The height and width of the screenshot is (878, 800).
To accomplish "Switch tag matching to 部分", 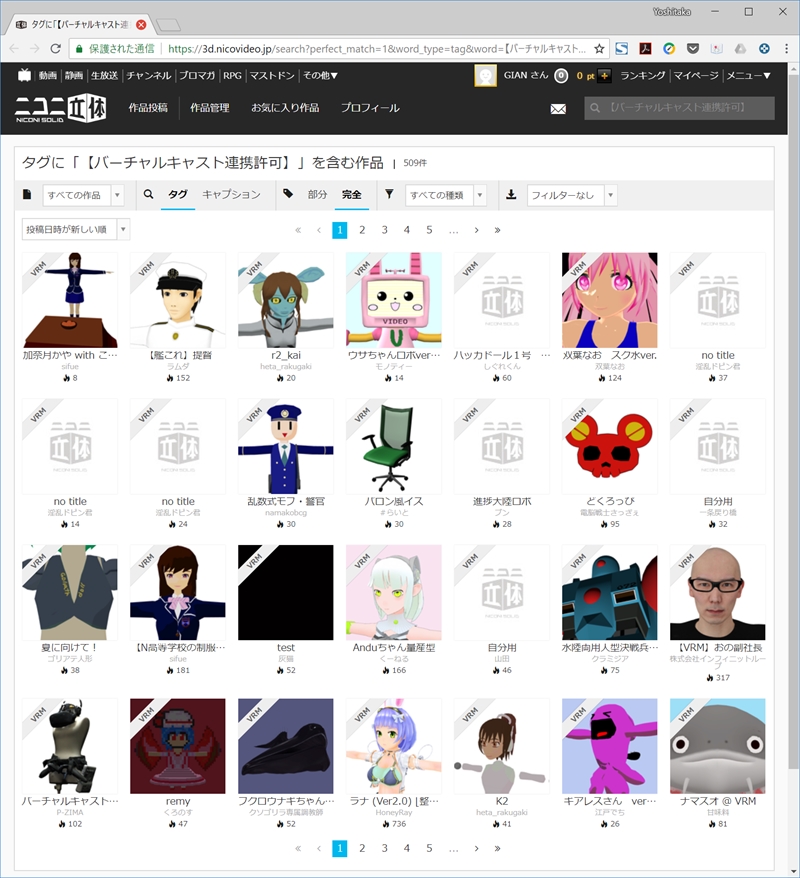I will pos(317,194).
